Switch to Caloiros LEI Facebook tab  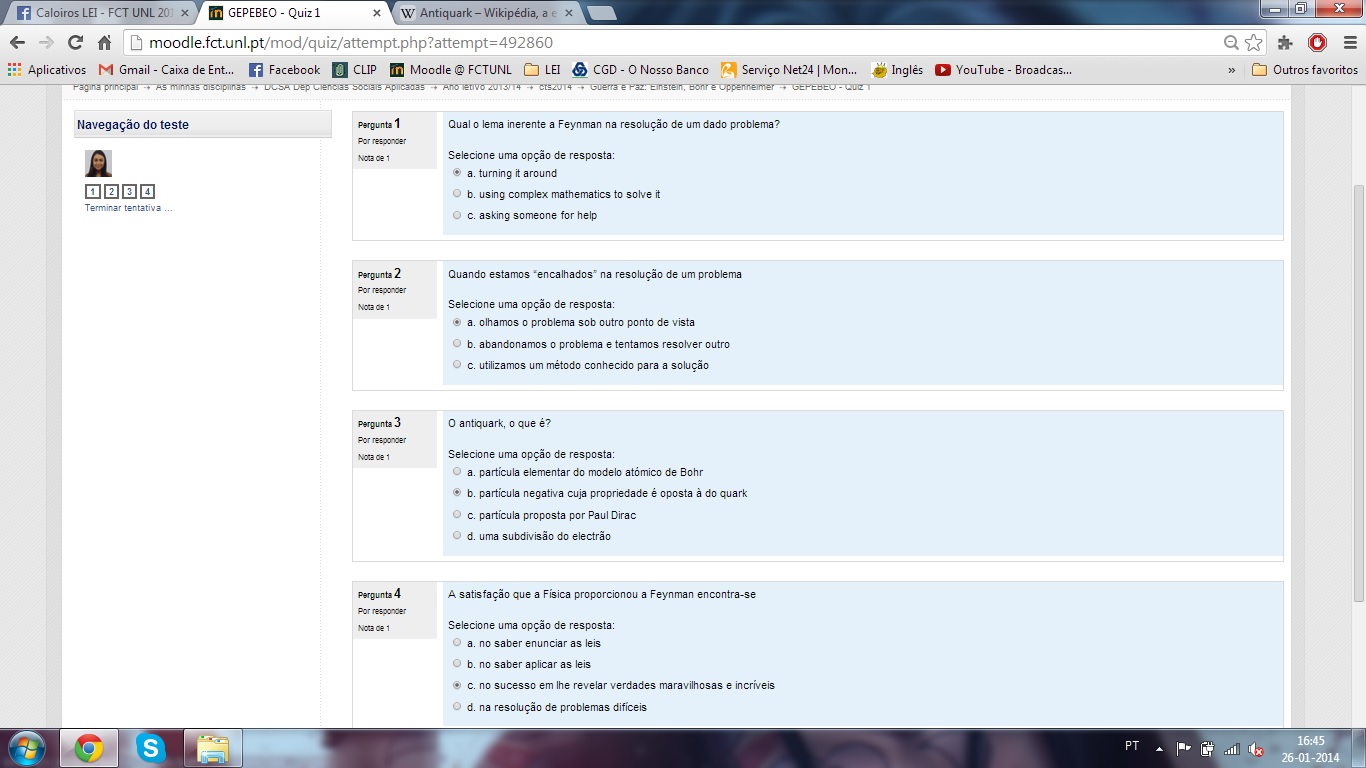click(97, 13)
